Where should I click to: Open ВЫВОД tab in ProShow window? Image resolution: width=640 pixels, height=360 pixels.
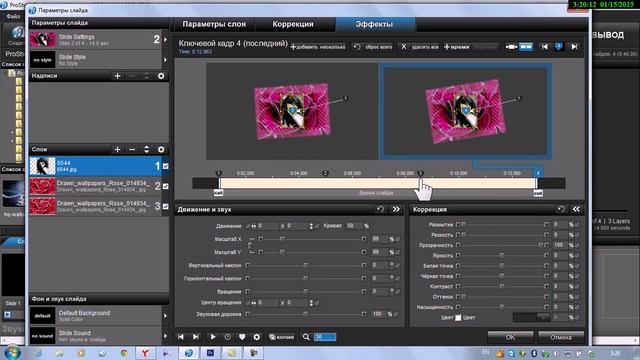(x=608, y=35)
